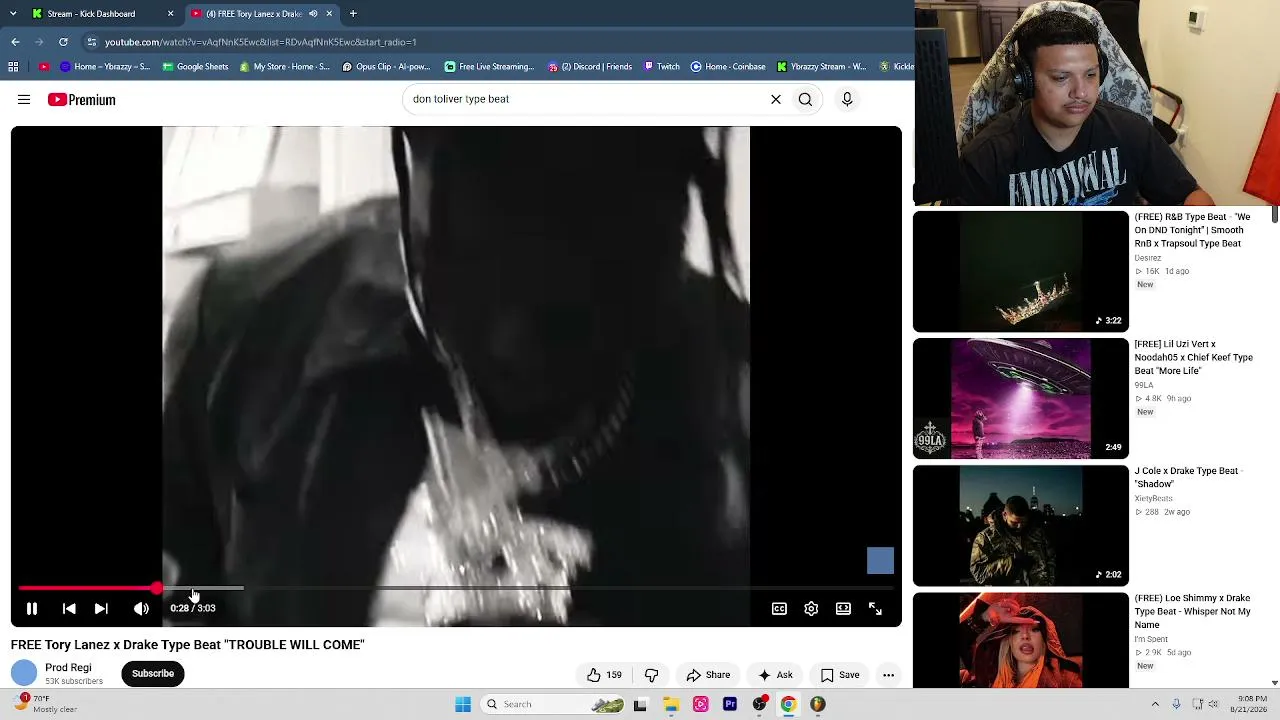Open Loe Shimmy 'Whisper Not My Name' title
1280x720 pixels.
[1192, 611]
